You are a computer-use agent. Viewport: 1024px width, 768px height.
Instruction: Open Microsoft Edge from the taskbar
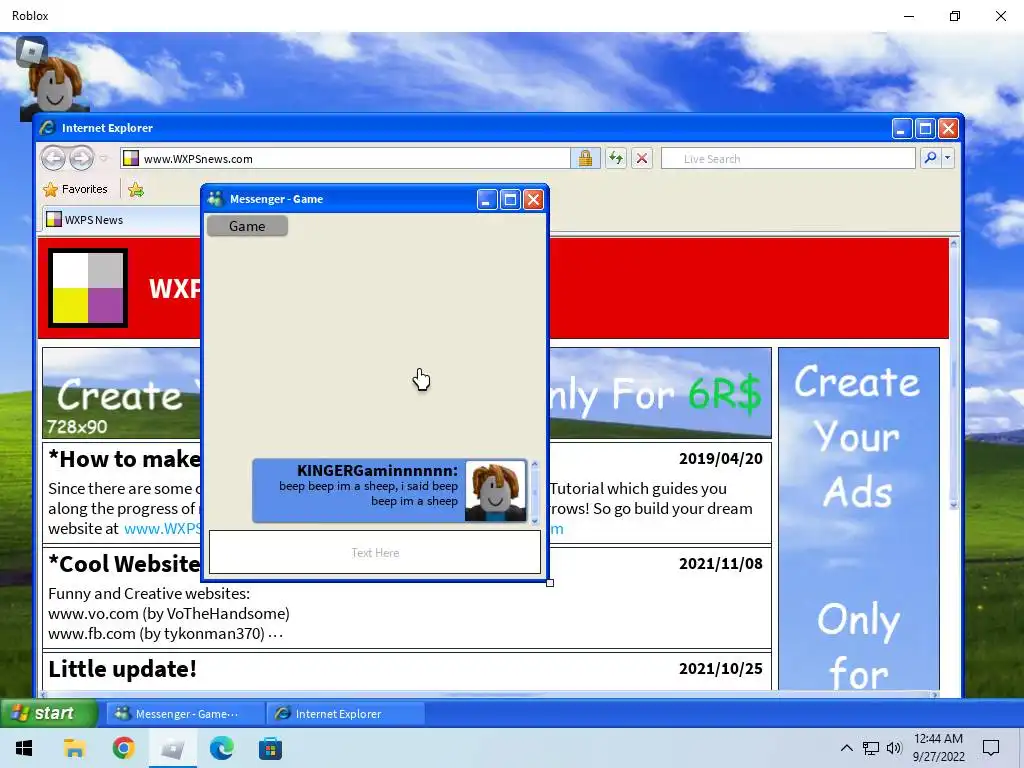point(221,748)
